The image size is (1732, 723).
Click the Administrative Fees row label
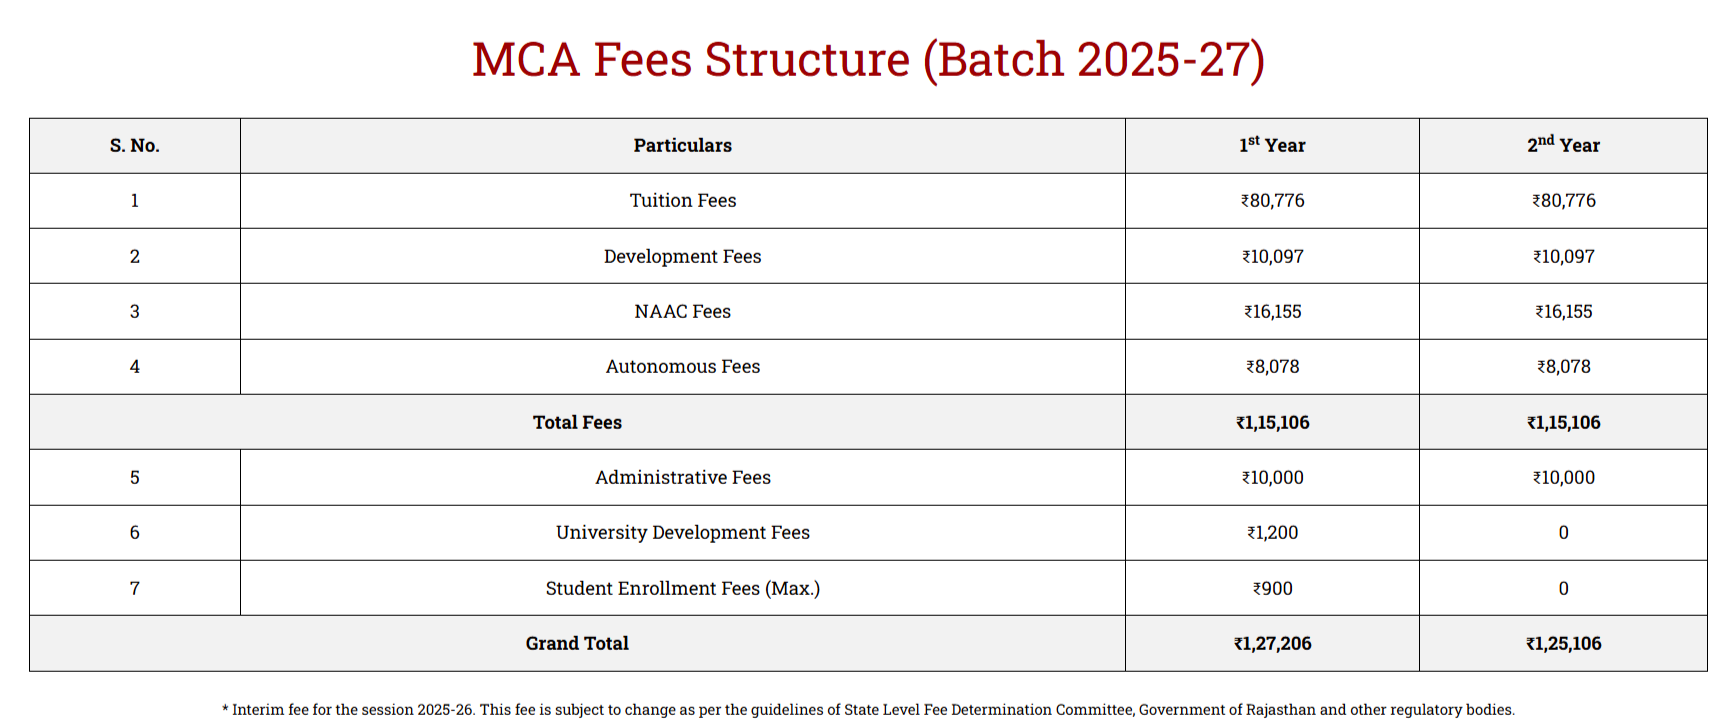coord(682,478)
